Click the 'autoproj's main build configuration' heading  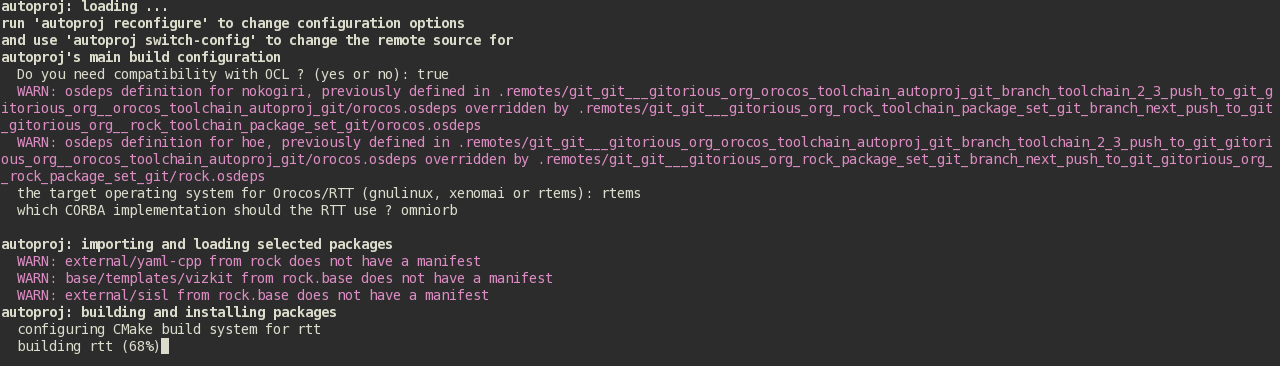(141, 58)
